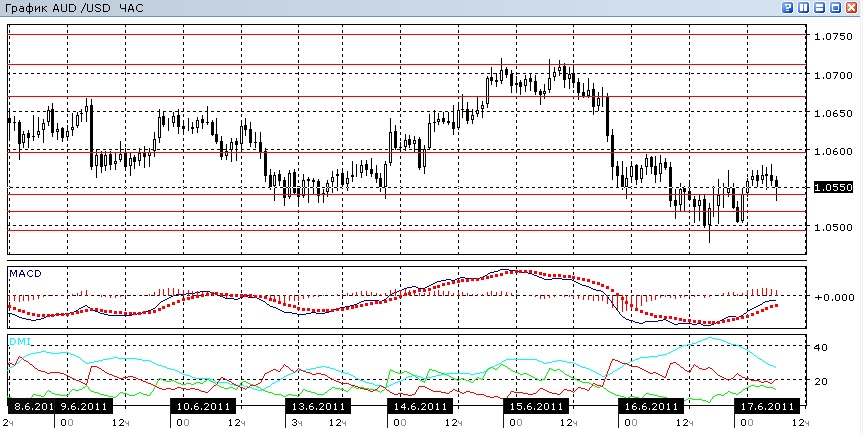Click the 1.0750 price axis label
The height and width of the screenshot is (435, 863).
point(833,37)
